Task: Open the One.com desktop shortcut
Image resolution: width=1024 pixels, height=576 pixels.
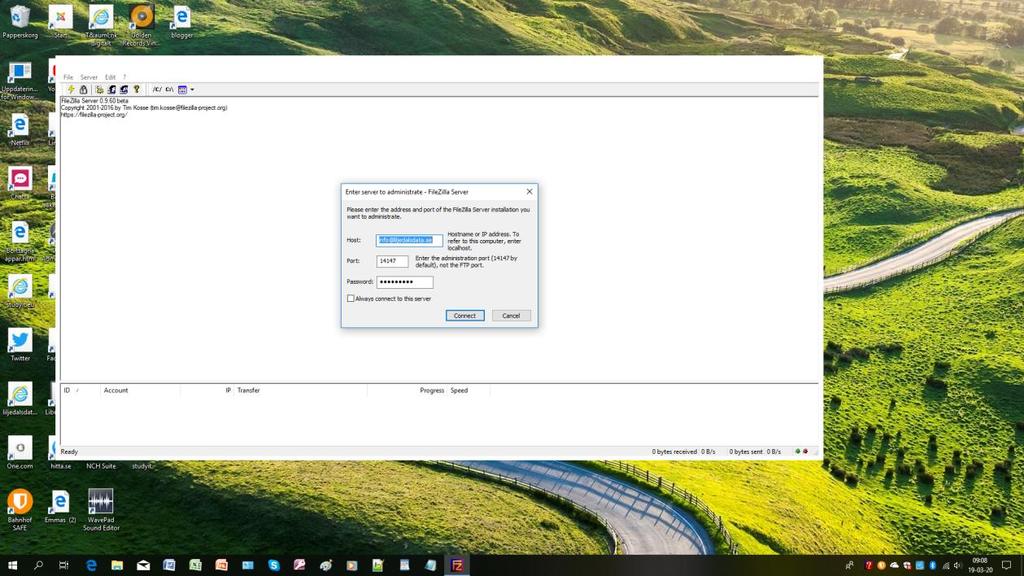Action: [x=20, y=452]
